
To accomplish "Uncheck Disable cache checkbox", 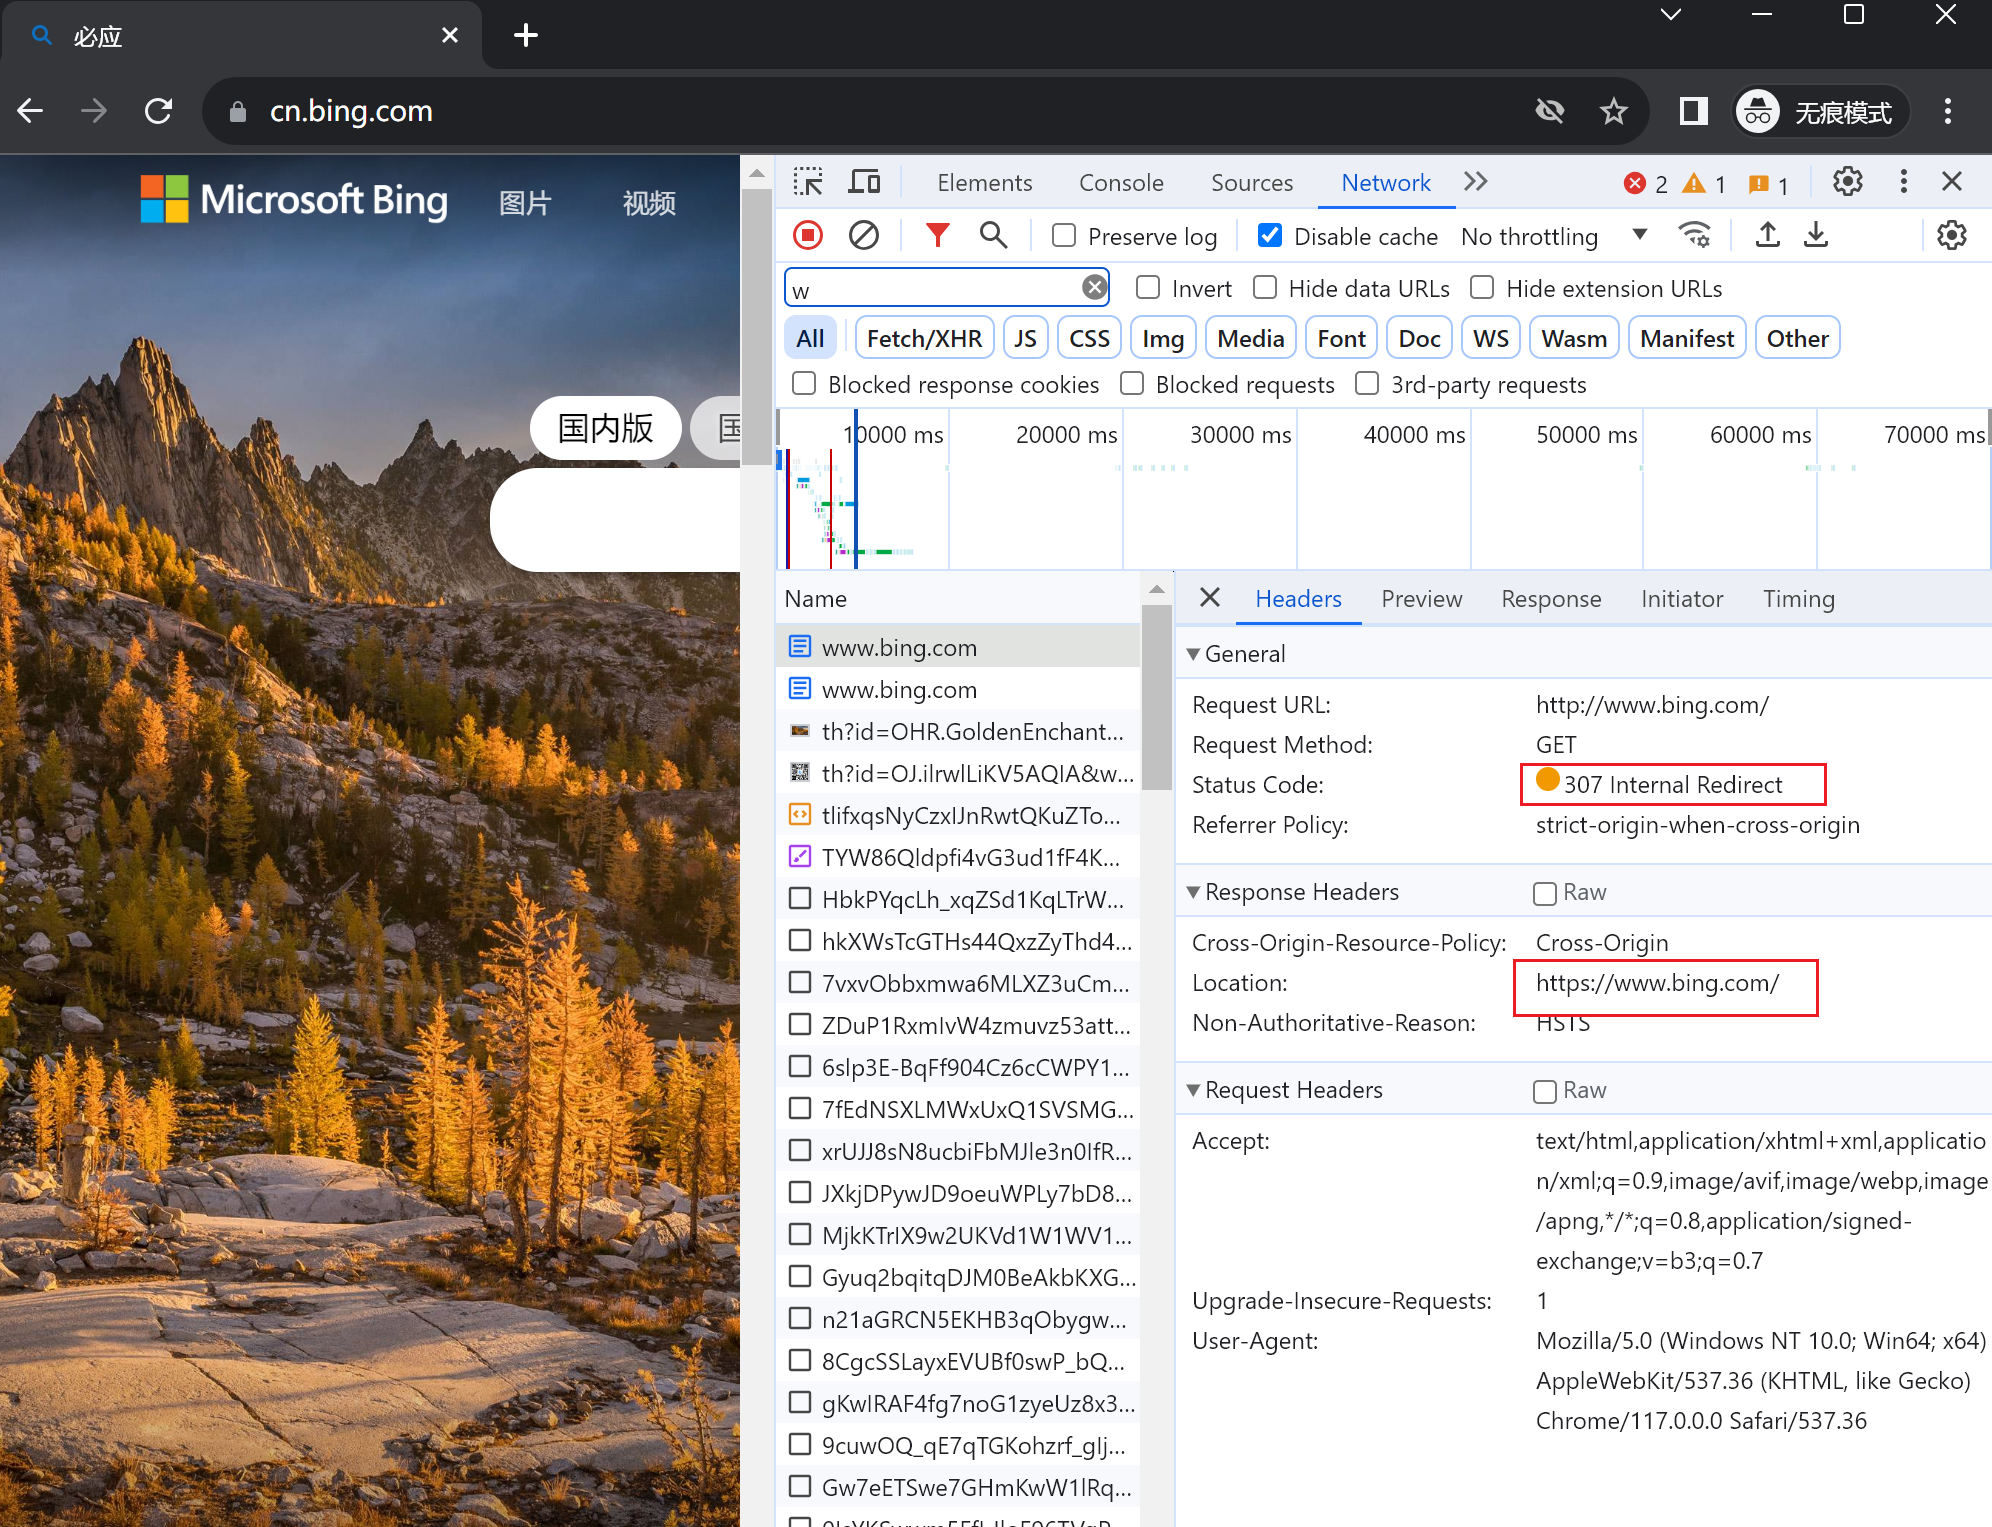I will 1270,236.
